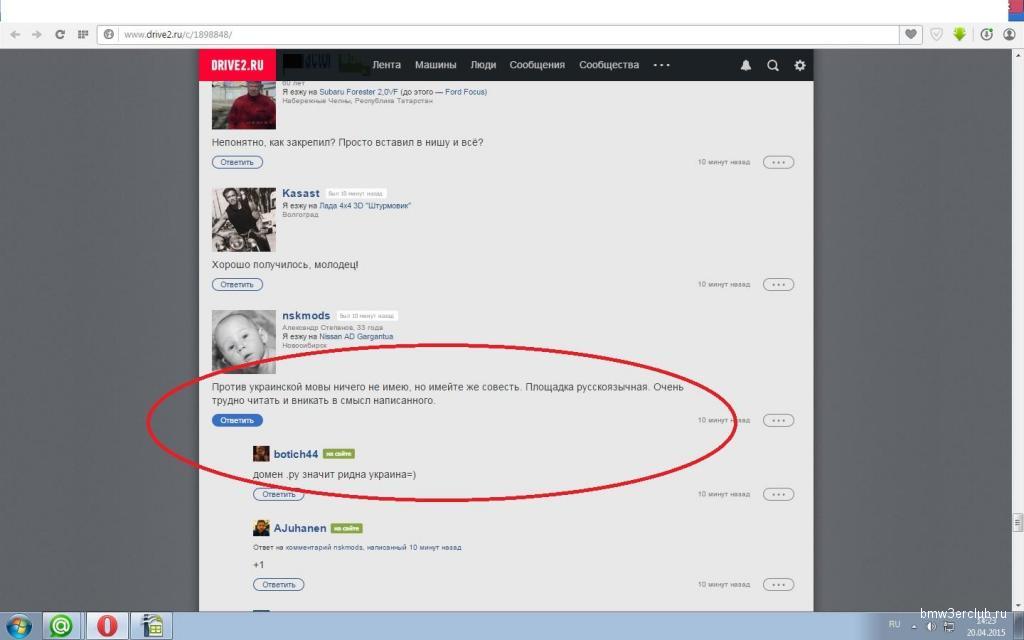Open the settings gear icon

(x=799, y=65)
